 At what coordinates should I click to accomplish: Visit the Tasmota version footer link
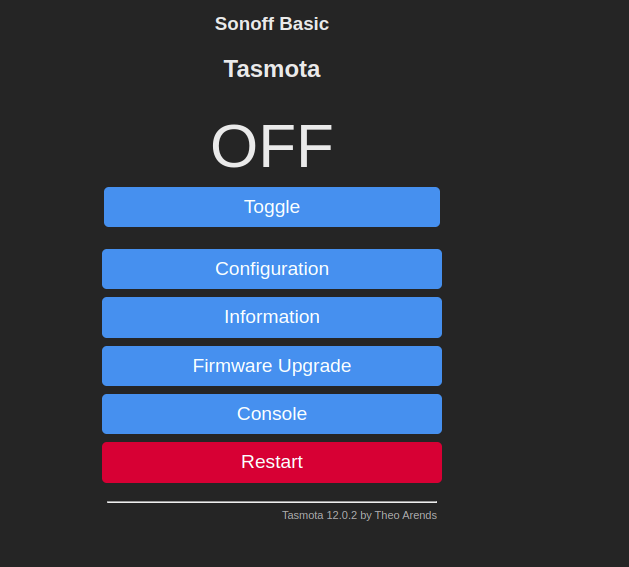(x=359, y=515)
